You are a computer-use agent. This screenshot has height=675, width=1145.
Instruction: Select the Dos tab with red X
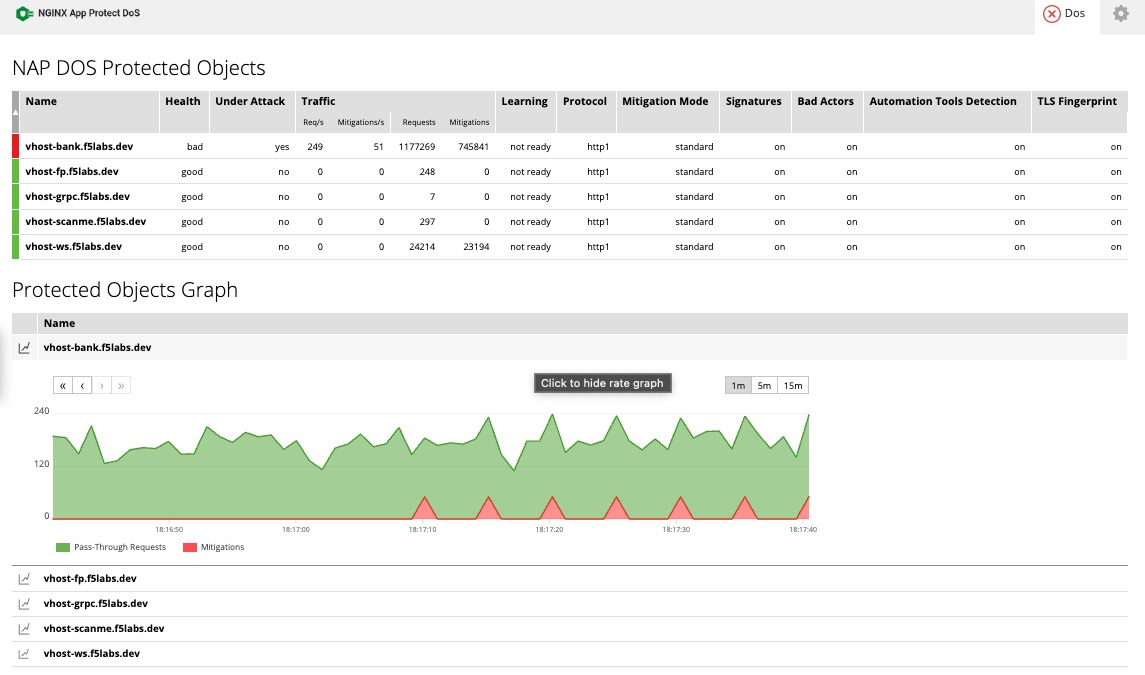tap(1065, 13)
